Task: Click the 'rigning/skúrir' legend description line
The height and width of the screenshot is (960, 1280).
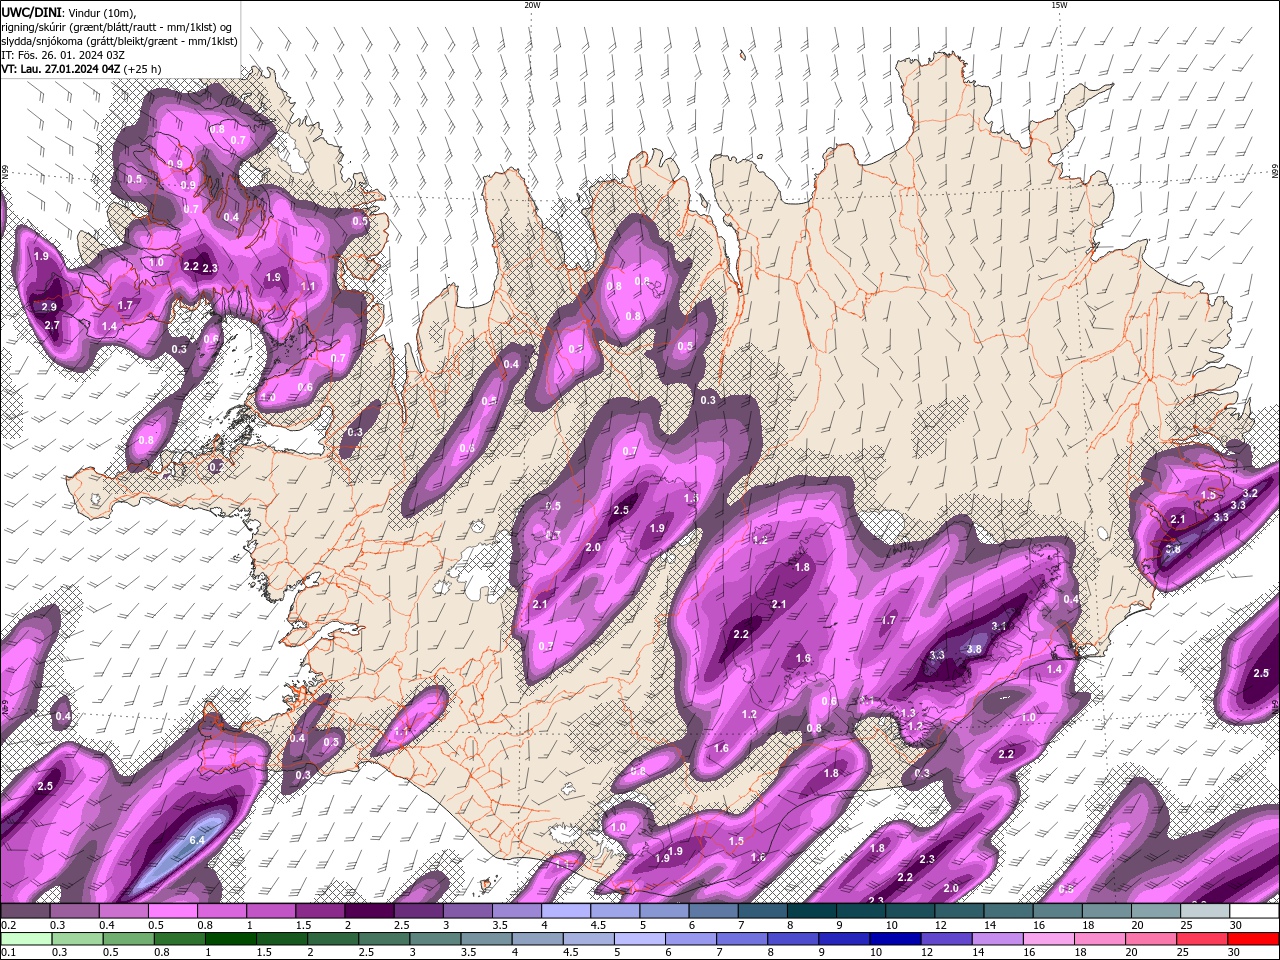Action: click(x=117, y=27)
